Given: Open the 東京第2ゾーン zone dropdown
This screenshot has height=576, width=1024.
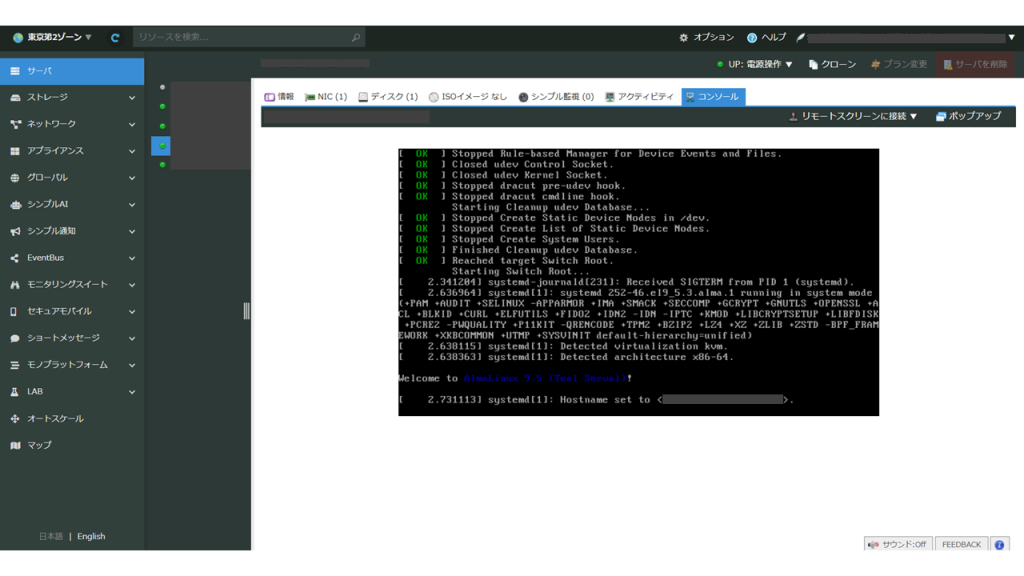Looking at the screenshot, I should (53, 37).
